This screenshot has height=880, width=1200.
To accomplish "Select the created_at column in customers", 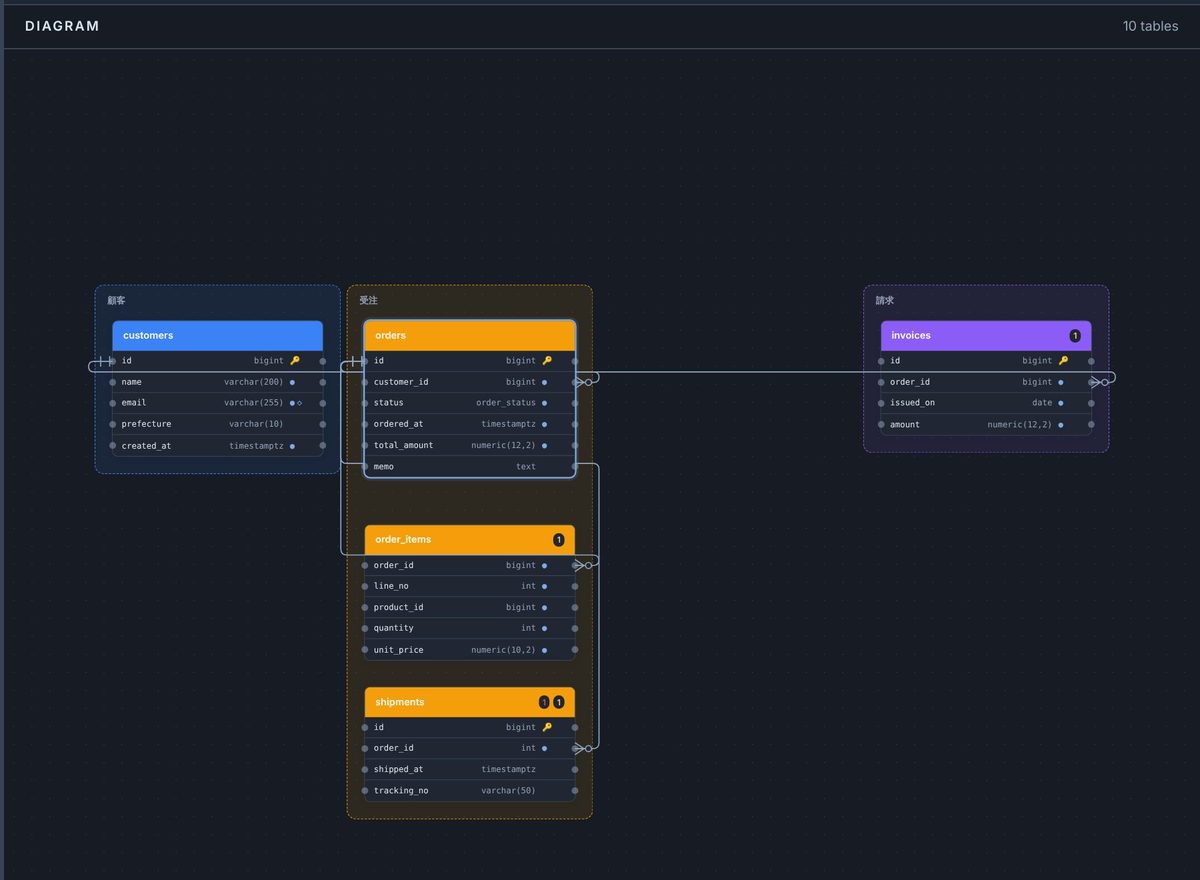I will click(217, 446).
